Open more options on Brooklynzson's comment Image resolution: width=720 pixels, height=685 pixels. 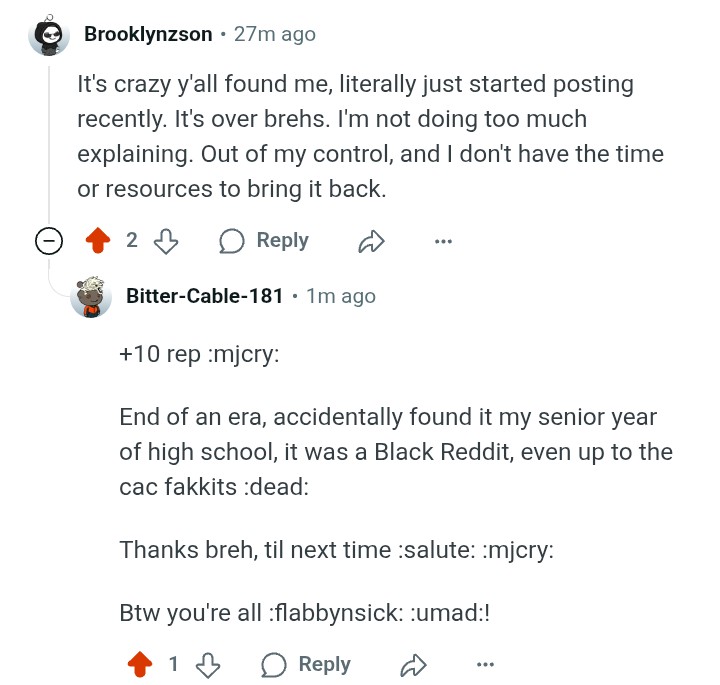[443, 241]
